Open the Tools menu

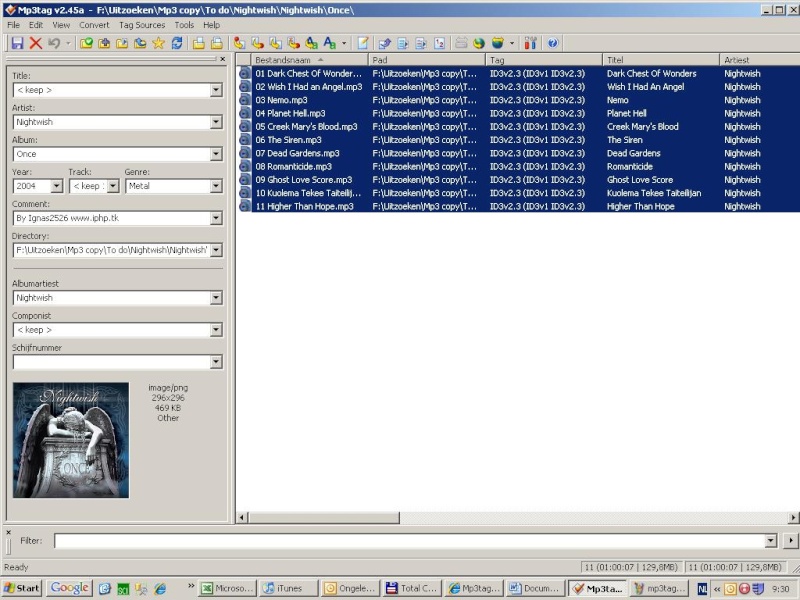pyautogui.click(x=184, y=25)
